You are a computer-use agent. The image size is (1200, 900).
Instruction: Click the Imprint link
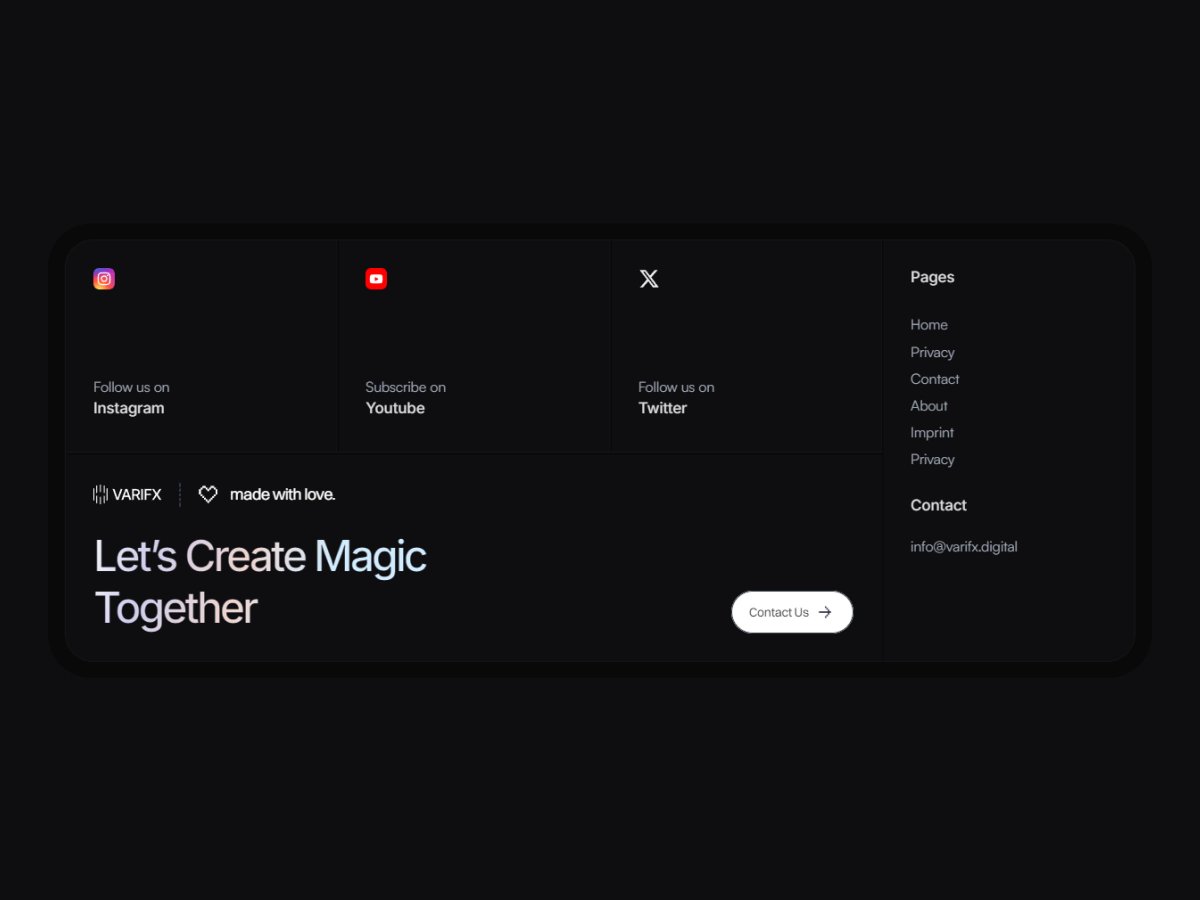tap(932, 432)
